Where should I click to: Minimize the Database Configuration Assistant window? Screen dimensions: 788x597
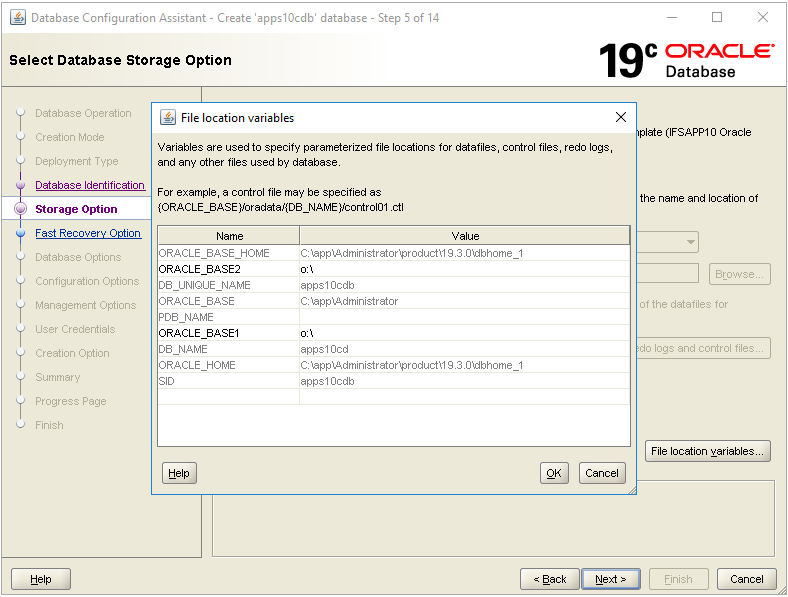[x=672, y=18]
